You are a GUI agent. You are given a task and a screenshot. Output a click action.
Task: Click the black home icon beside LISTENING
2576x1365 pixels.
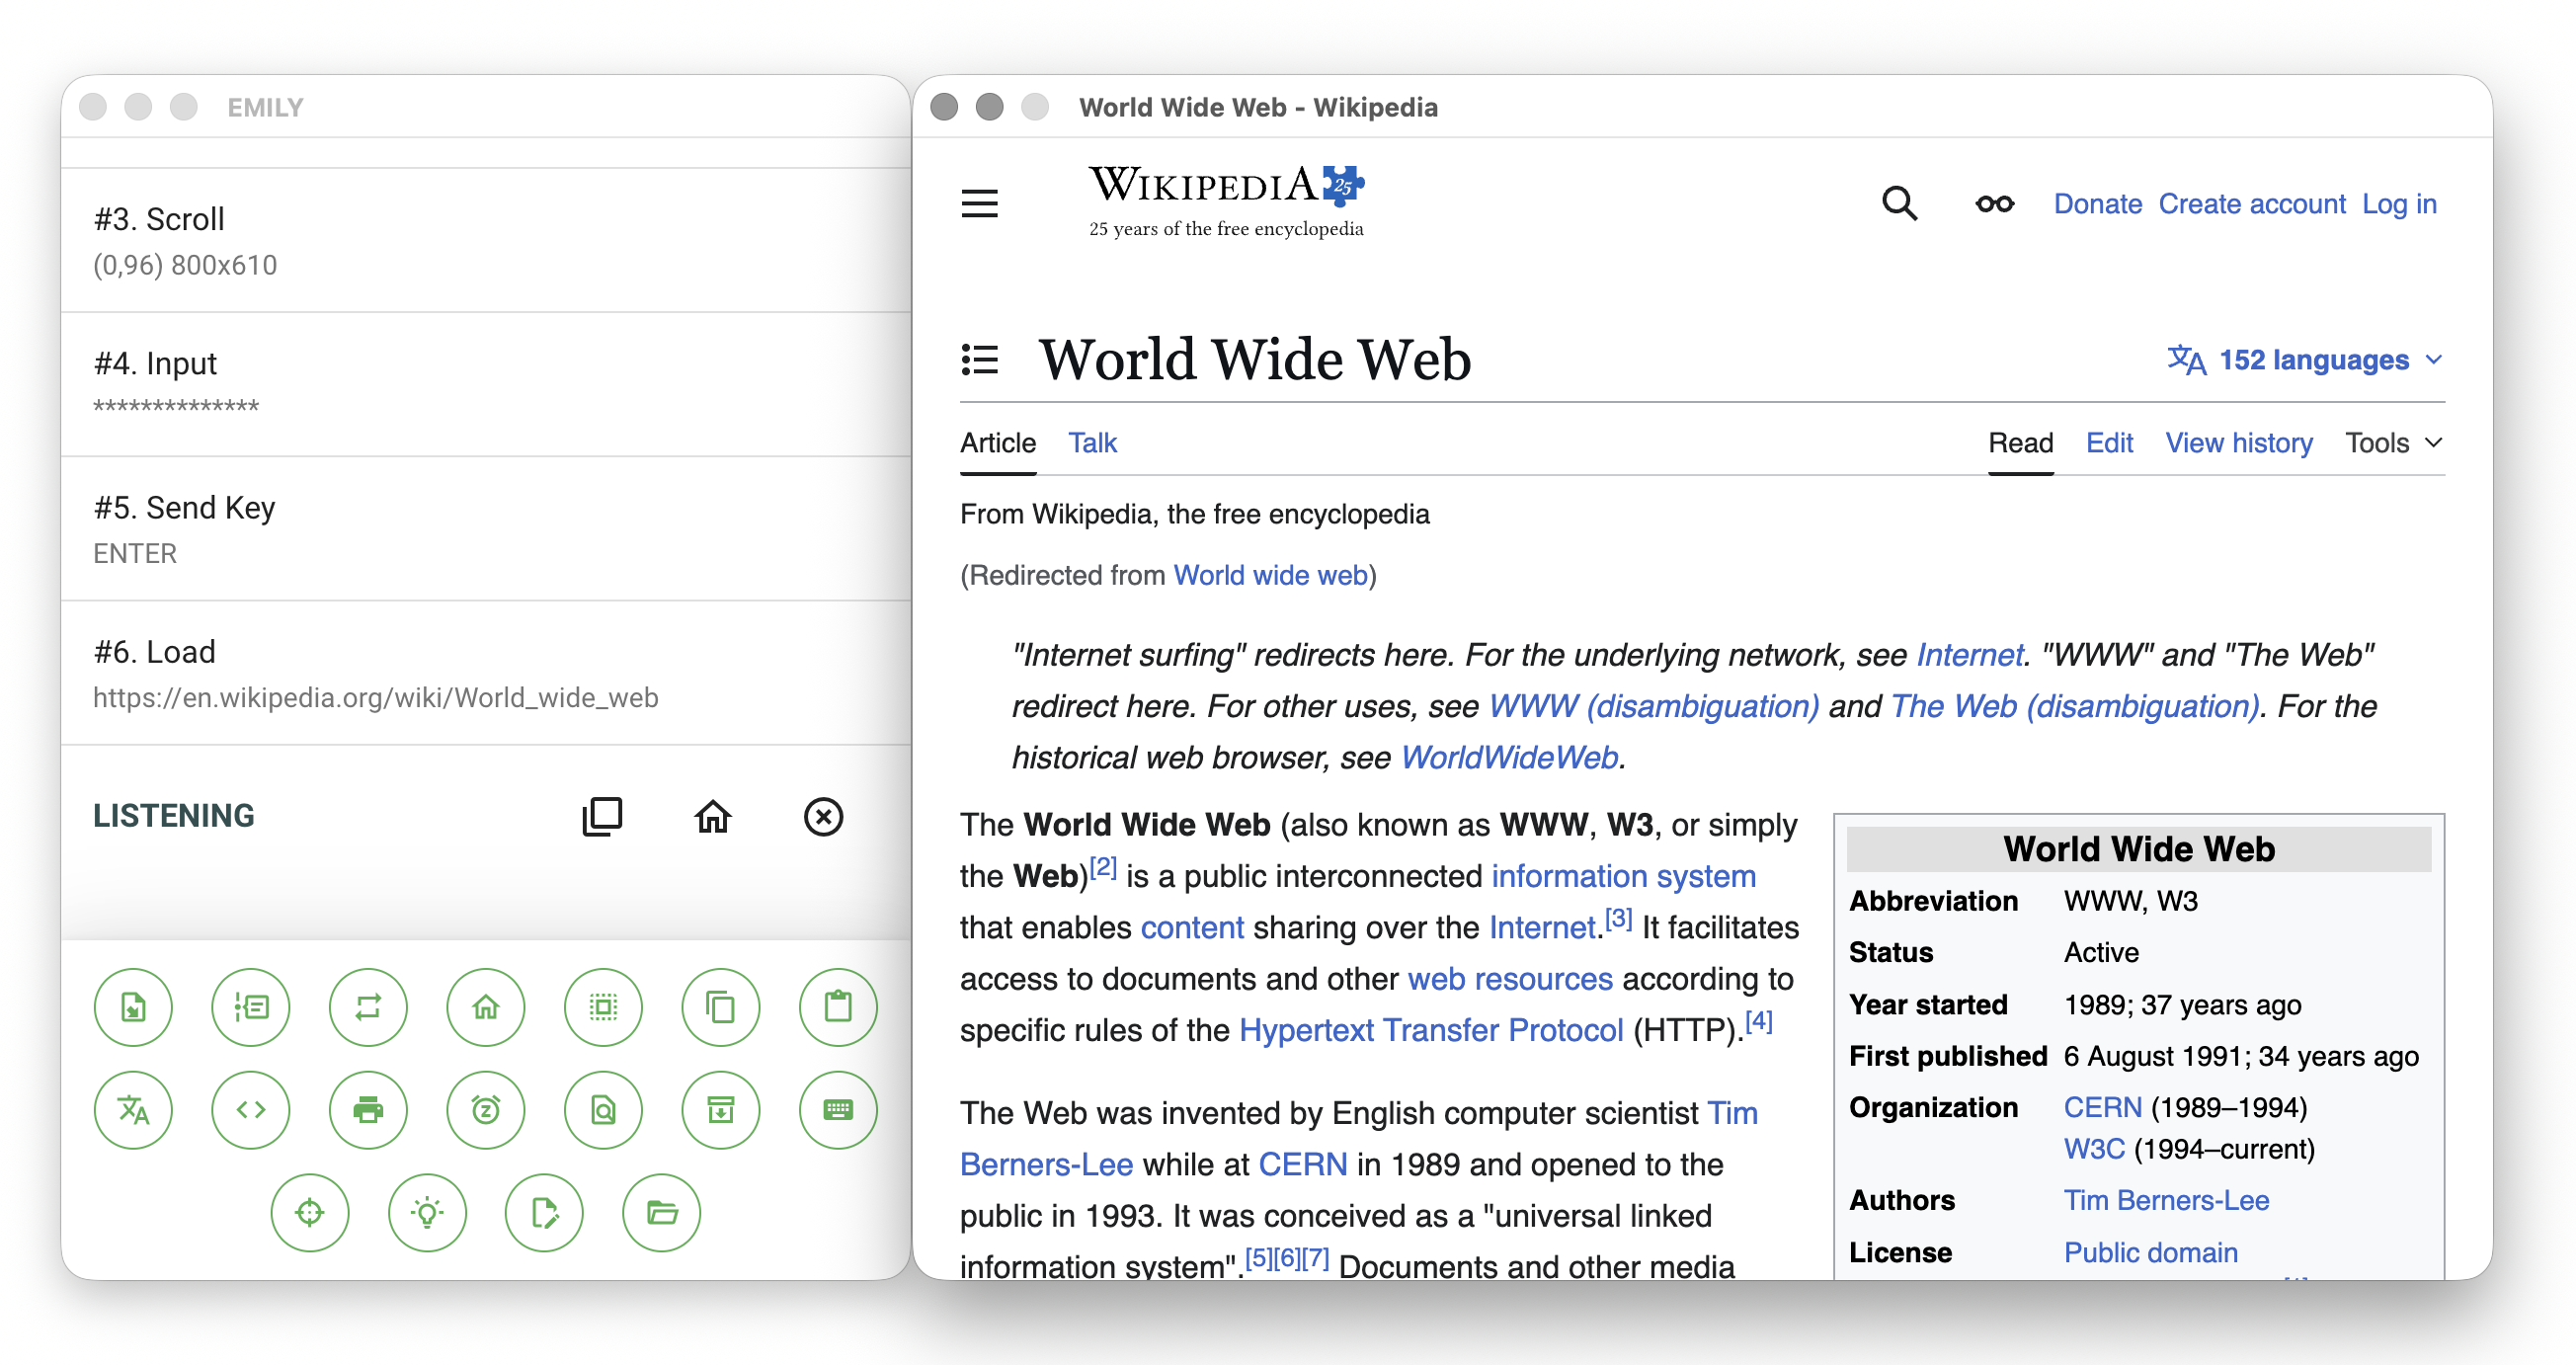713,817
